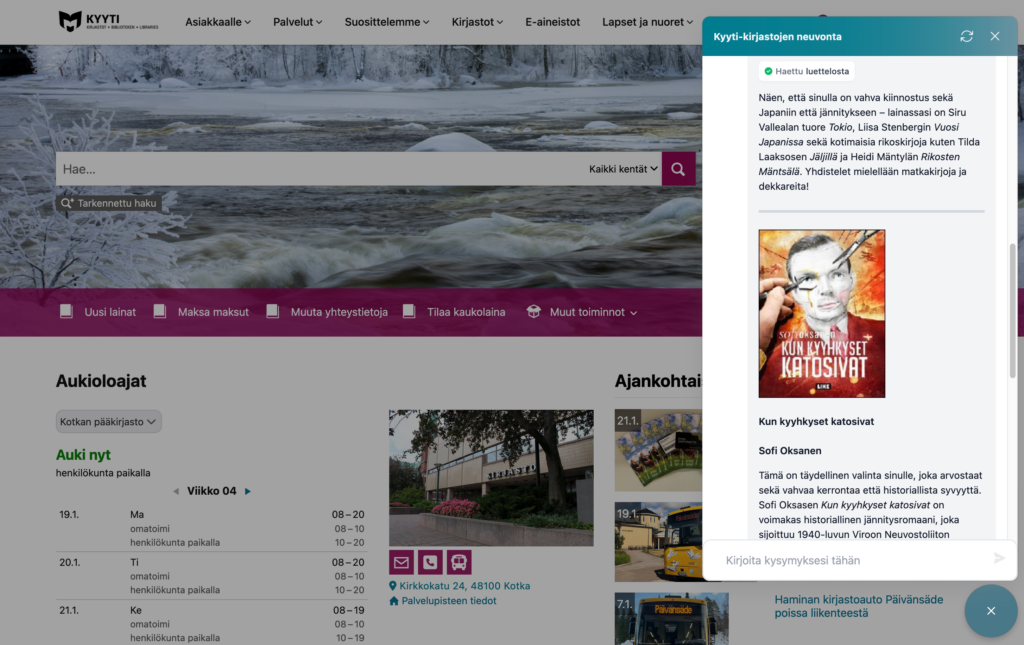Refresh the chat with the circular arrows icon
The width and height of the screenshot is (1024, 645).
click(966, 36)
